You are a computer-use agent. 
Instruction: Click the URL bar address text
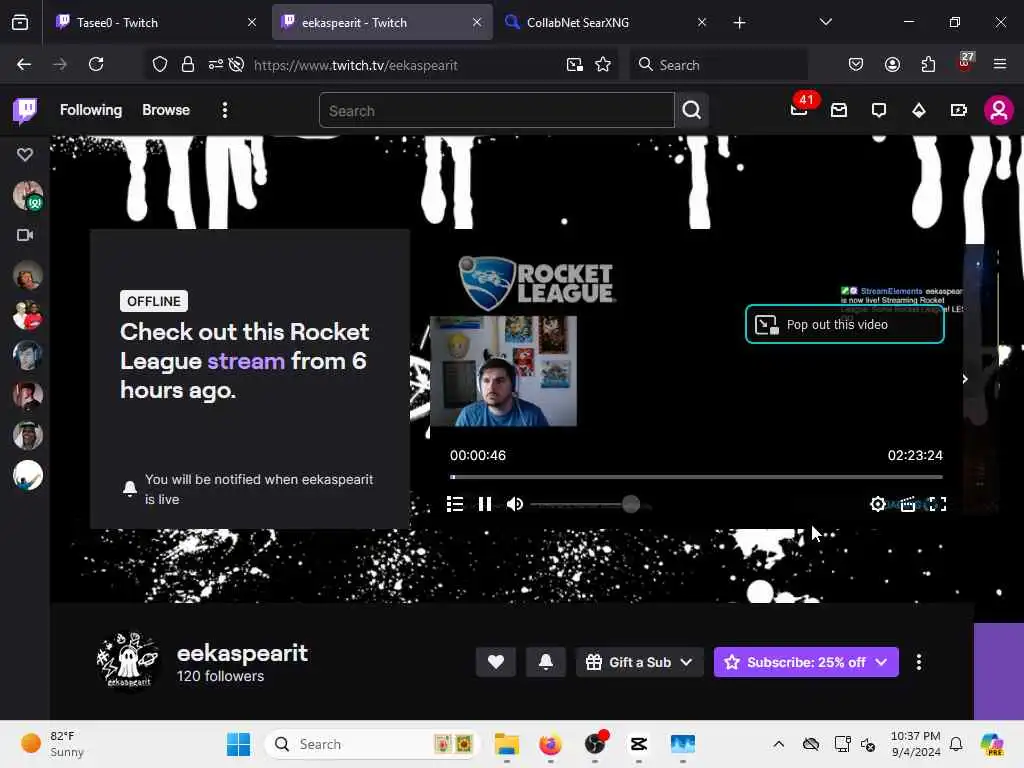tap(356, 65)
